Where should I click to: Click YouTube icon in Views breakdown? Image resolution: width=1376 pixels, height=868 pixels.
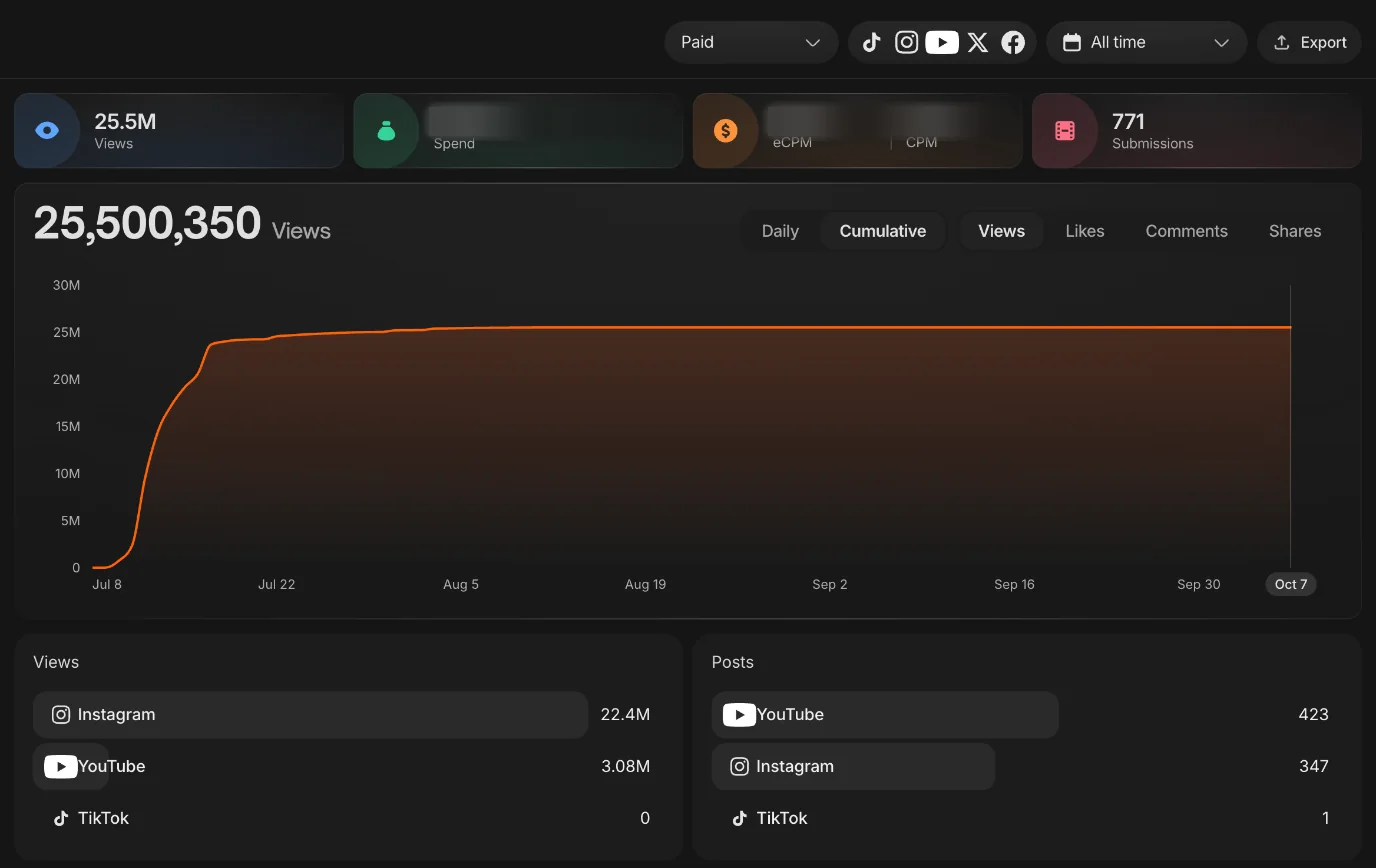[x=61, y=766]
